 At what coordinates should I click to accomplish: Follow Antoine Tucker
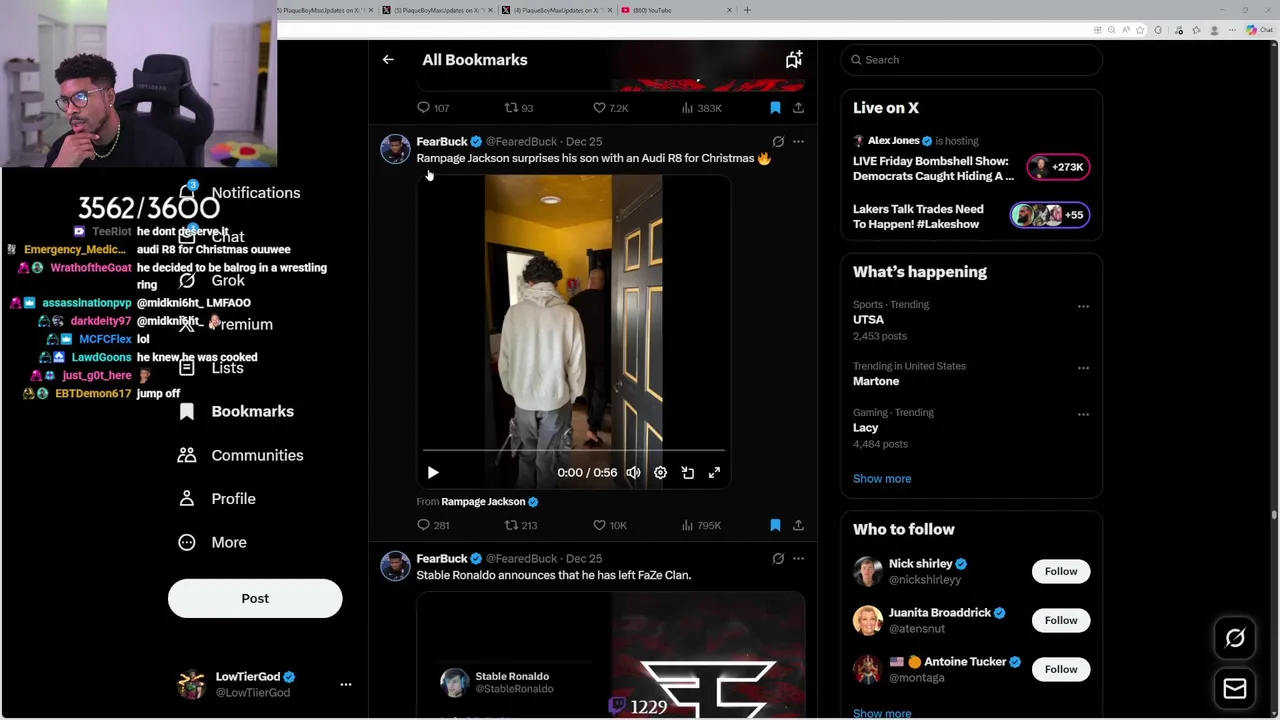coord(1061,669)
